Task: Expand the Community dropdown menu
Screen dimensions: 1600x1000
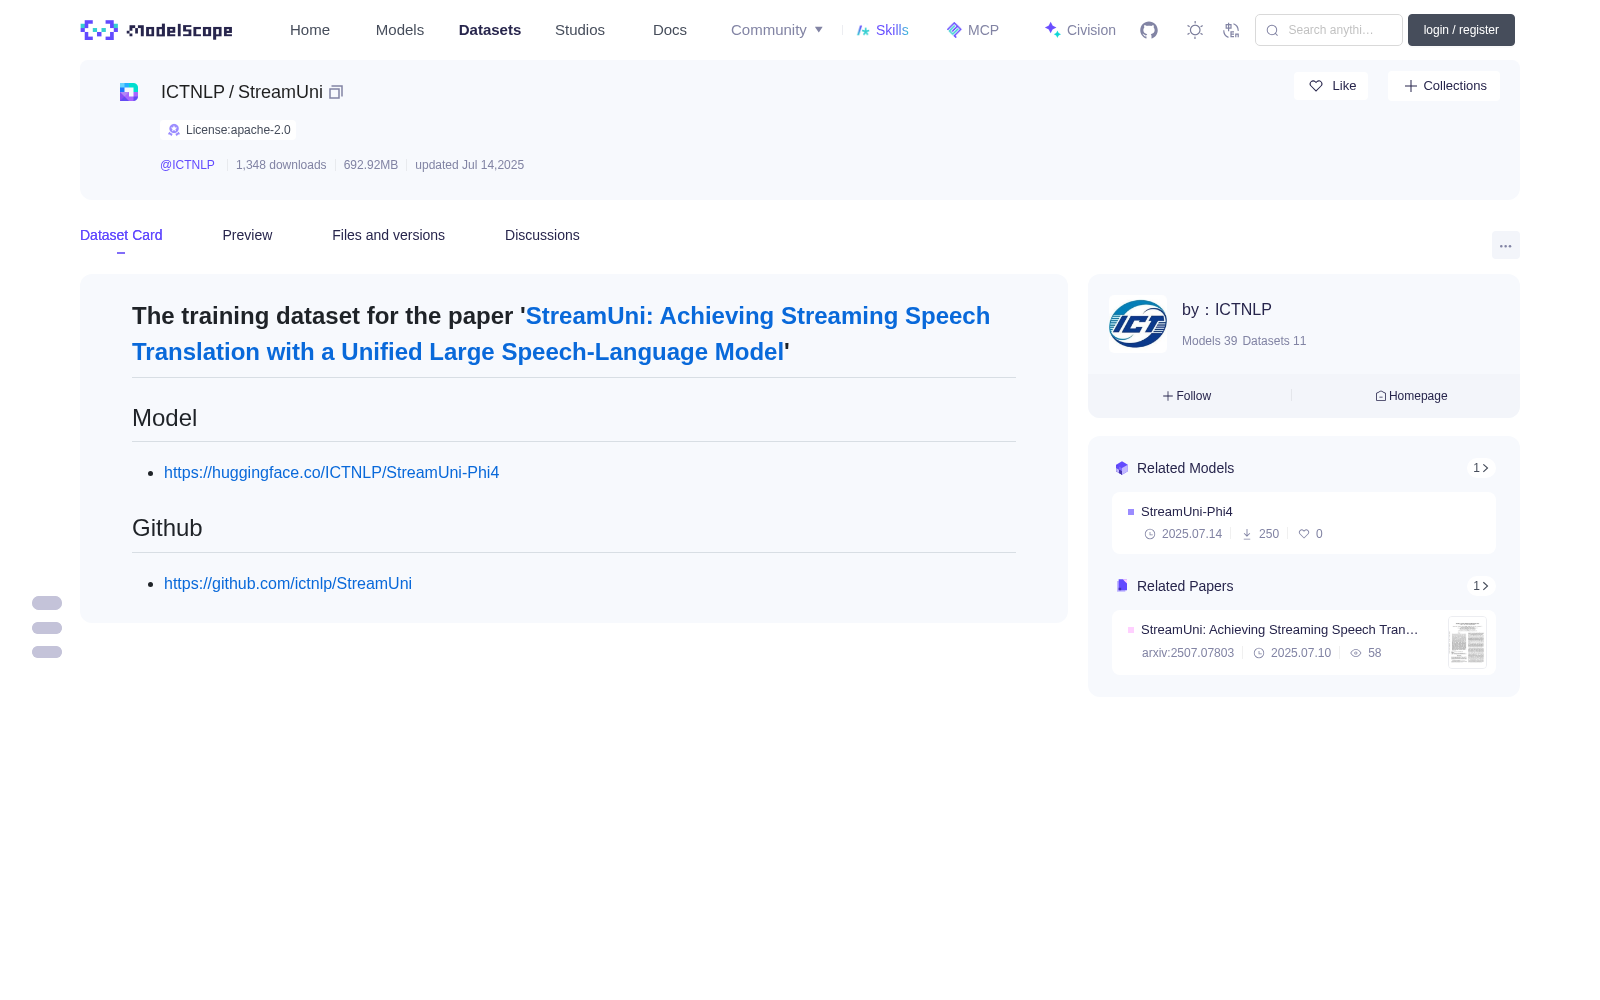Action: coord(777,30)
